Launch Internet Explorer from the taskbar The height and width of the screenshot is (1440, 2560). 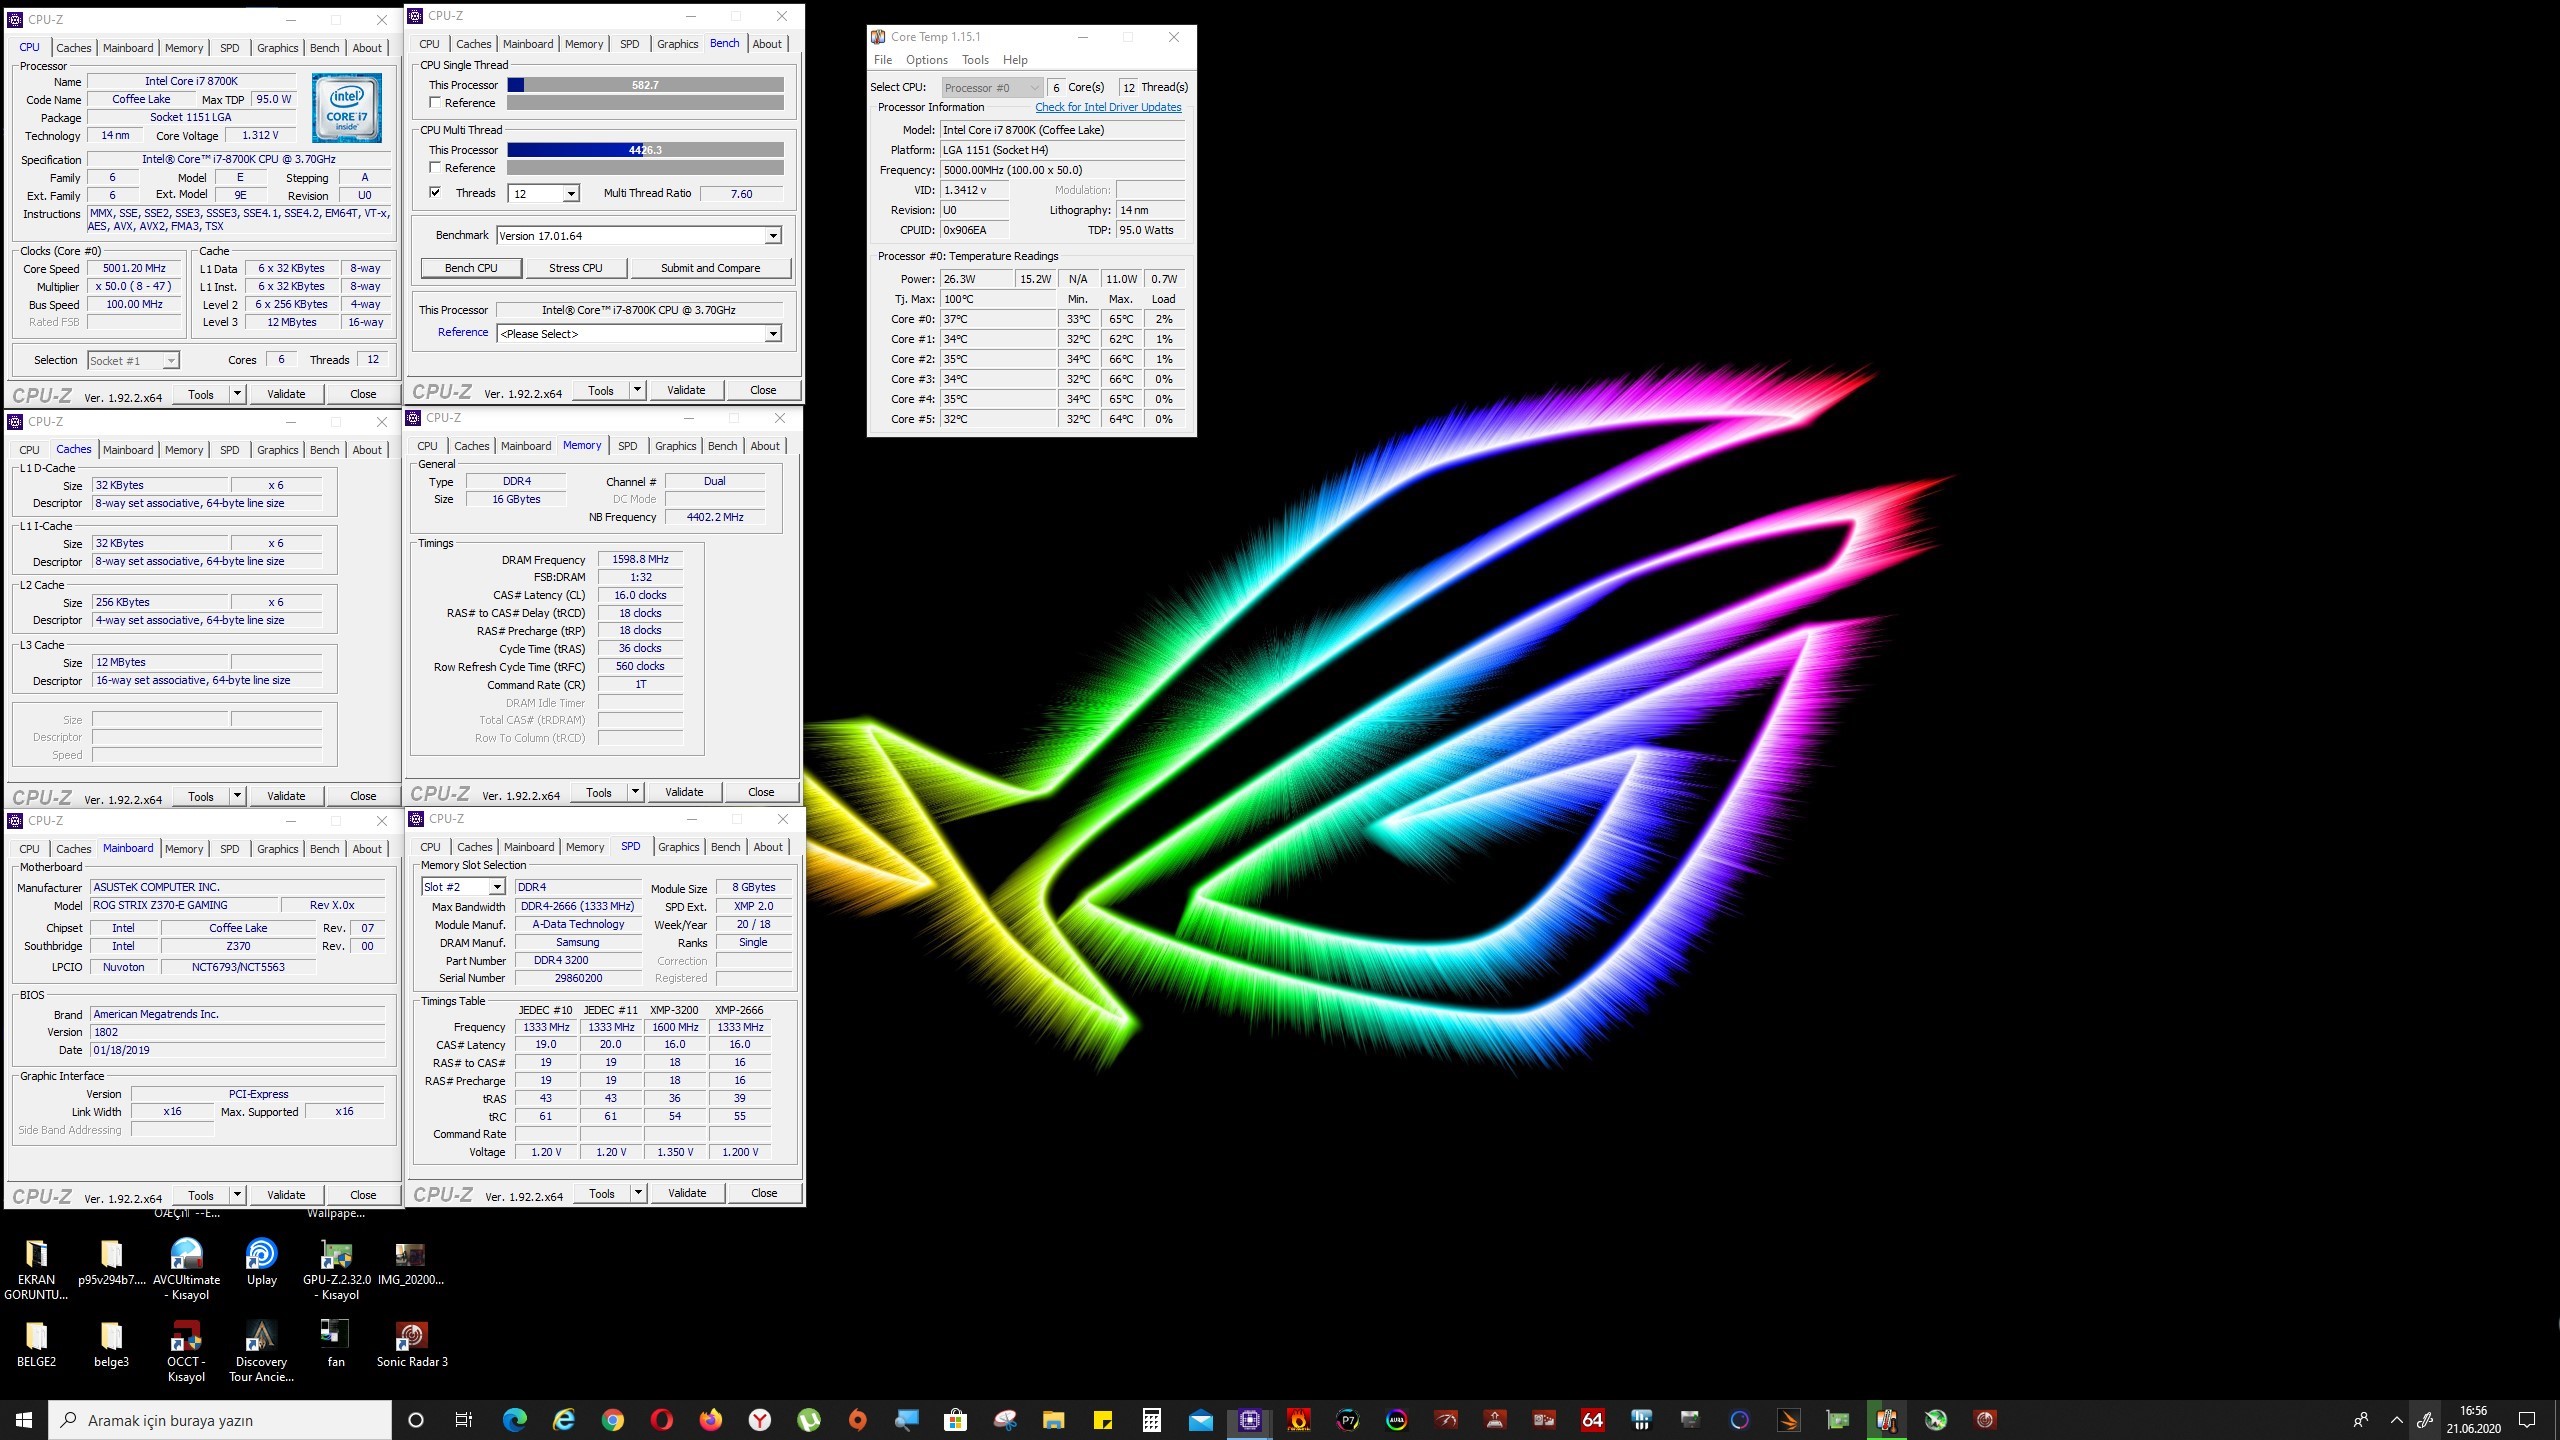tap(564, 1419)
